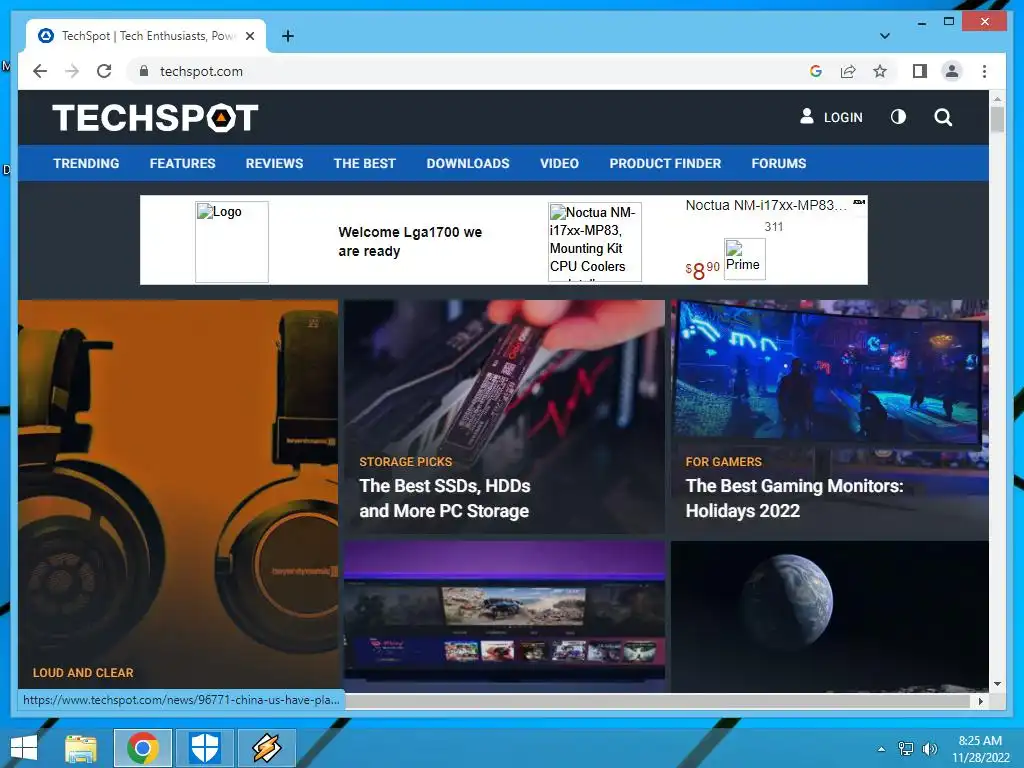Screen dimensions: 1024x768
Task: Reload the techspot.com page
Action: click(104, 71)
